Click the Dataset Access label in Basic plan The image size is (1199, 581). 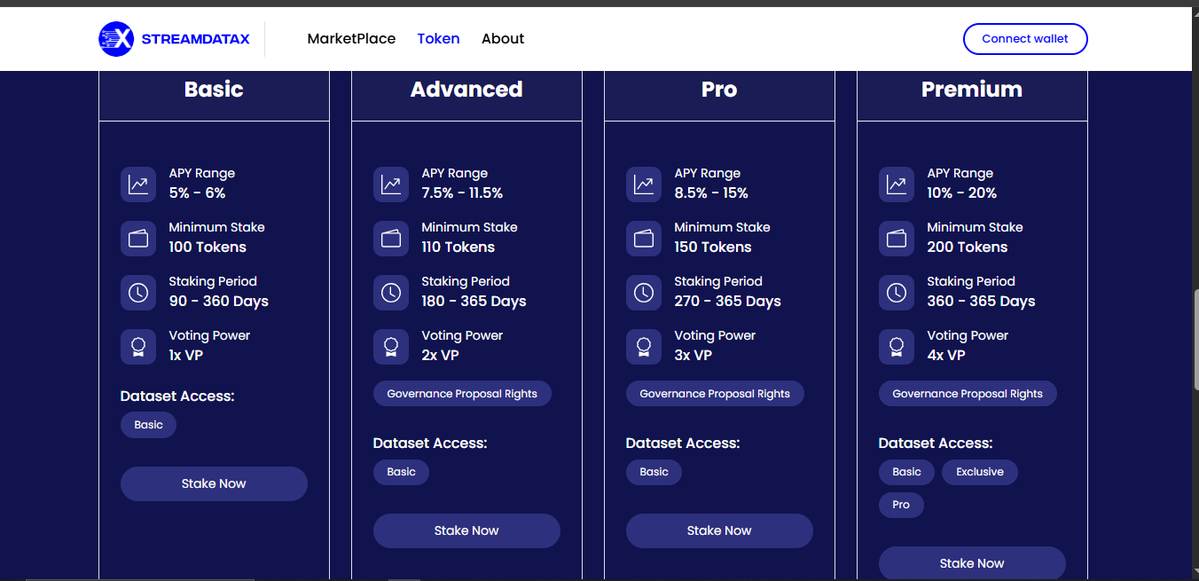tap(177, 396)
